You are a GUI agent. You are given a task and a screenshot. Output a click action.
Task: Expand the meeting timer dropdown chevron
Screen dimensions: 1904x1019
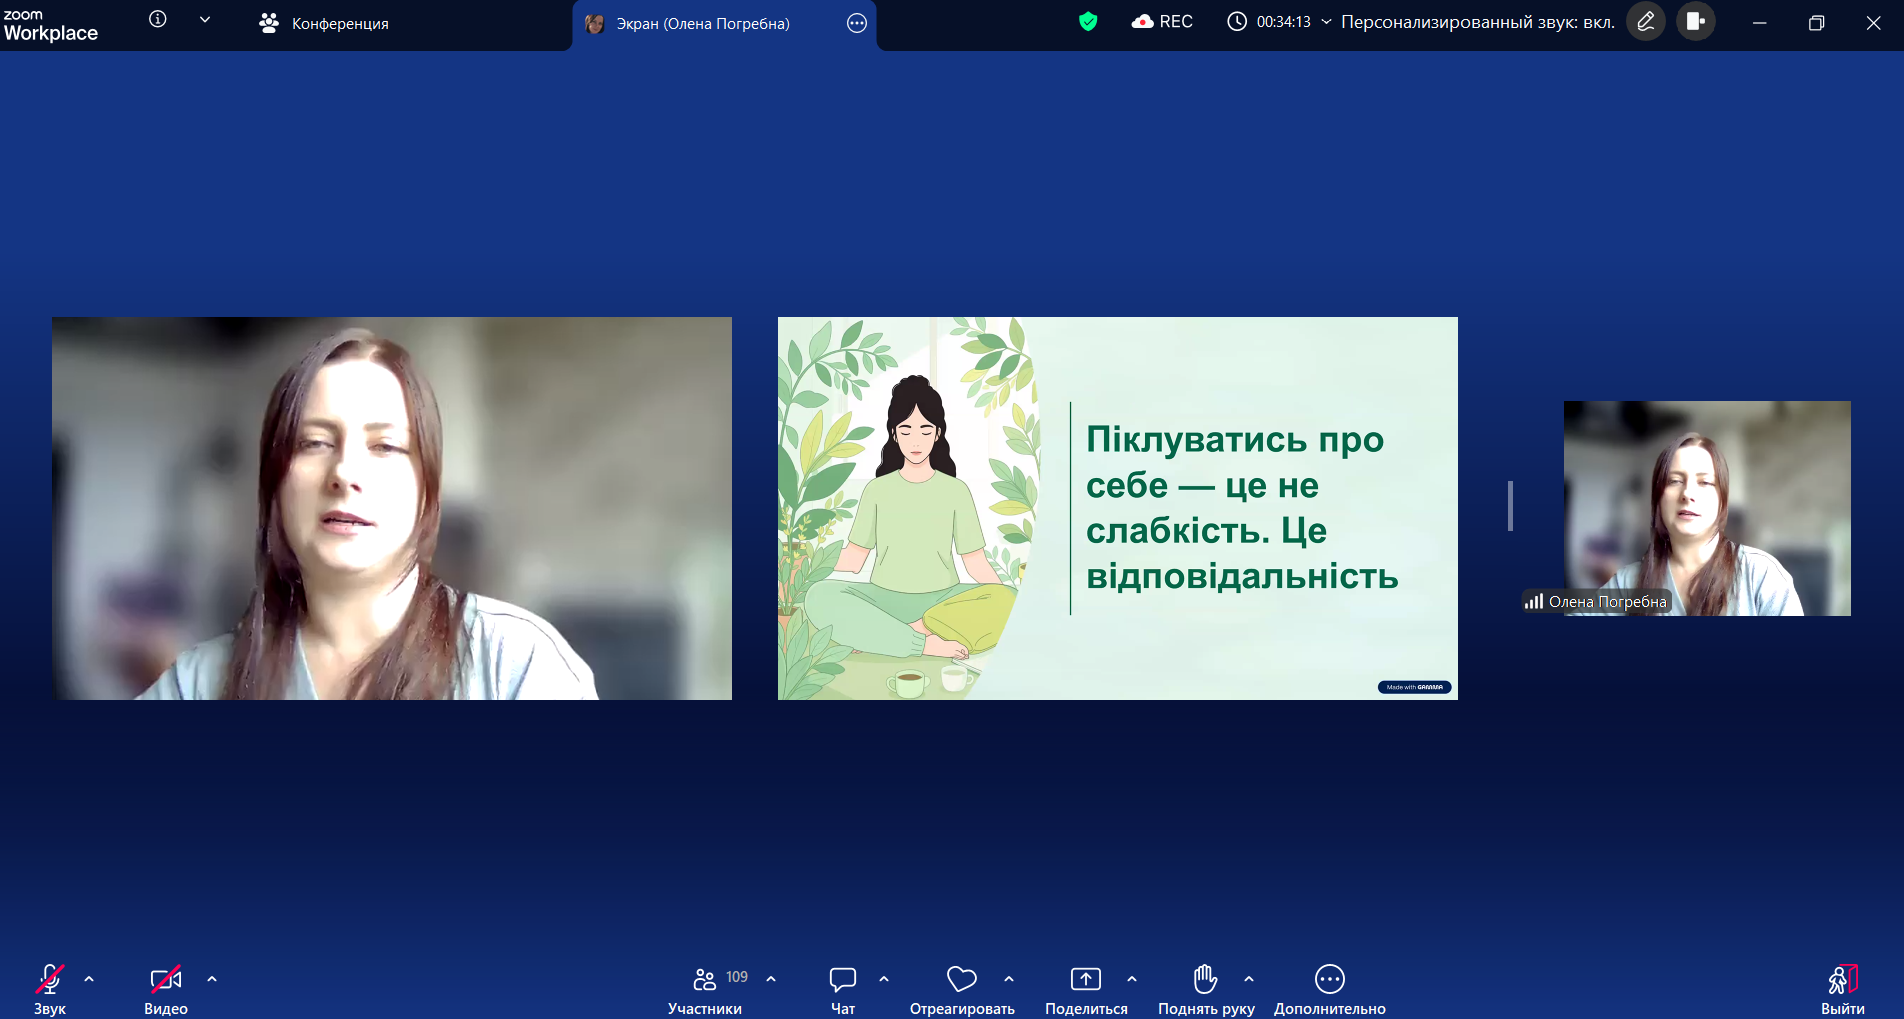[1326, 22]
